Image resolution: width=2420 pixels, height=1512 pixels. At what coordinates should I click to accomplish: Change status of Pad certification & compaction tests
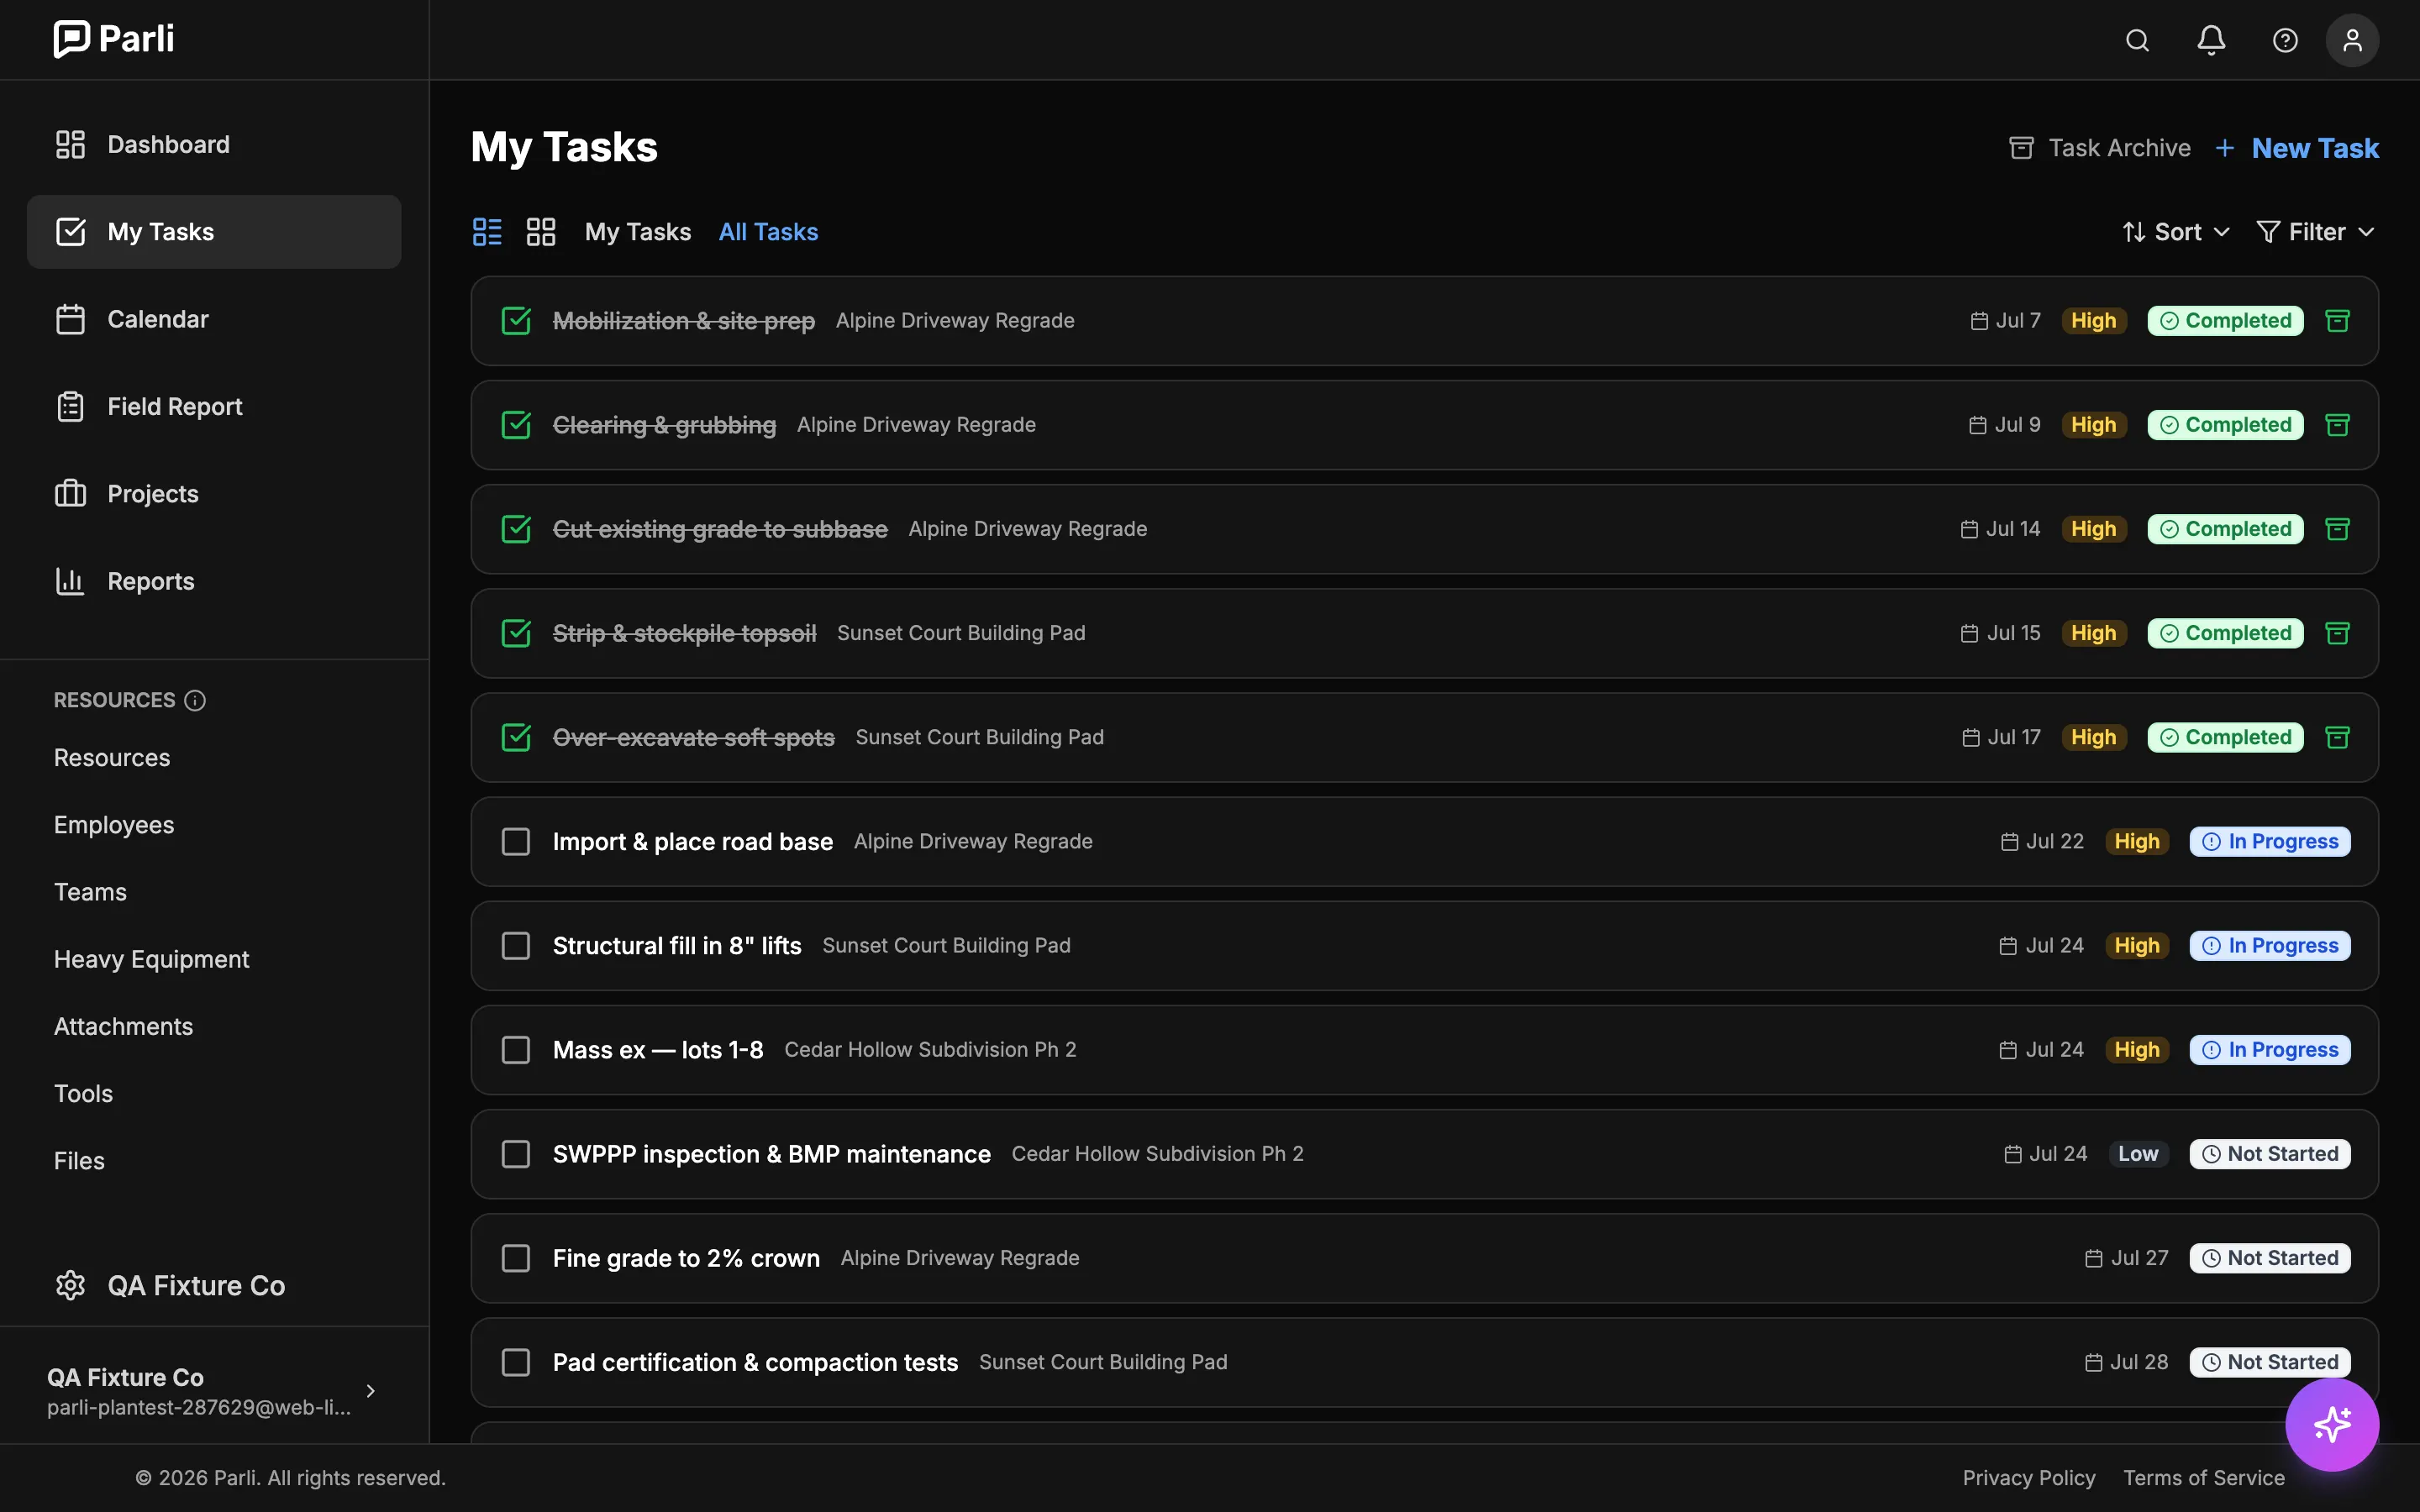pyautogui.click(x=2270, y=1362)
